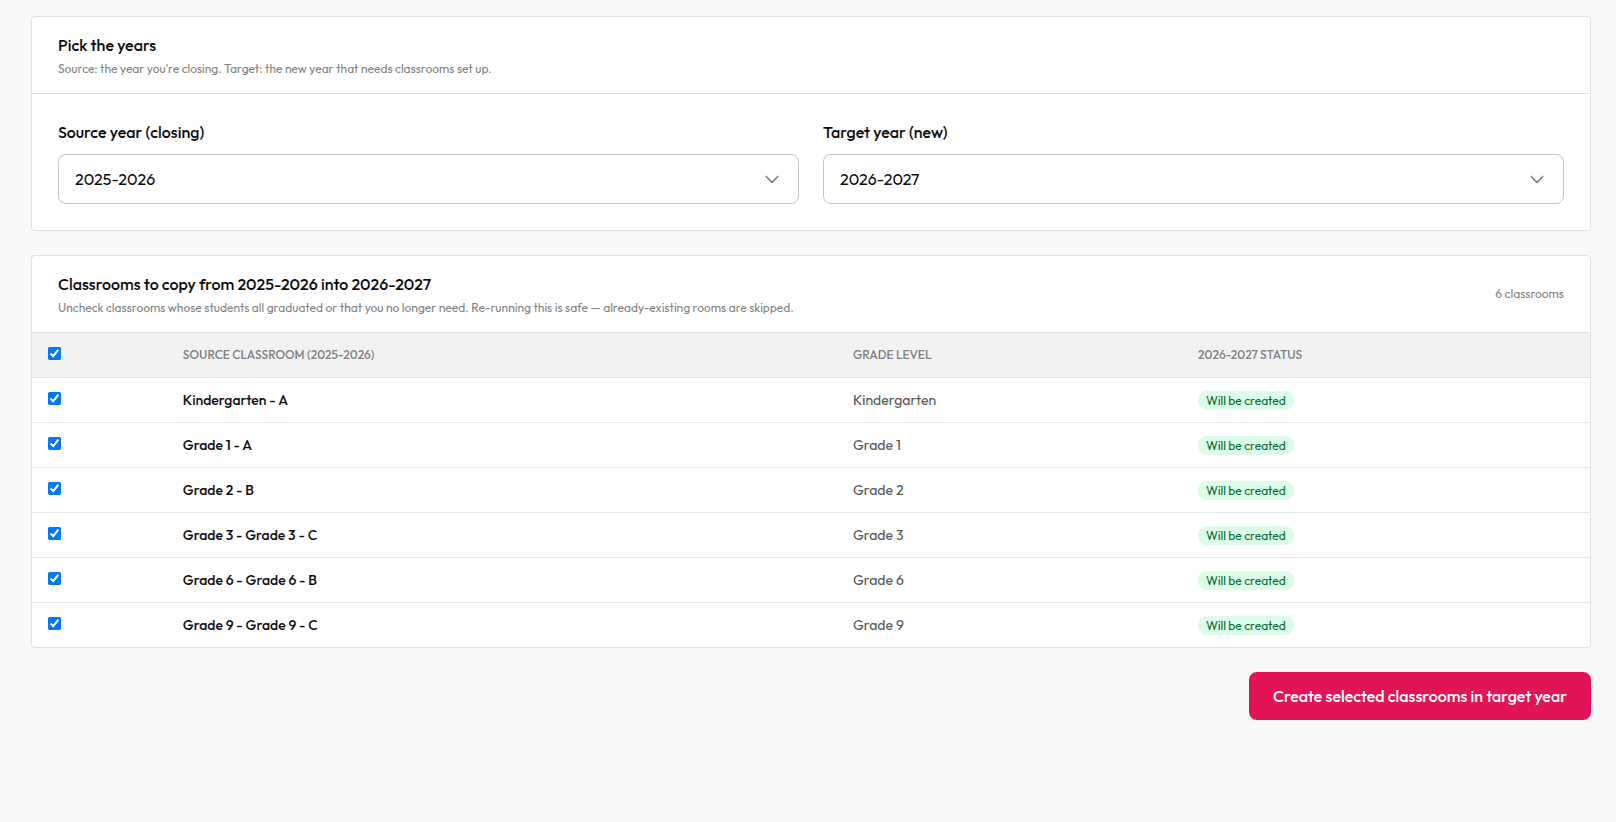Click the Classrooms to copy from 2025-2026 heading
1616x822 pixels.
tap(245, 285)
